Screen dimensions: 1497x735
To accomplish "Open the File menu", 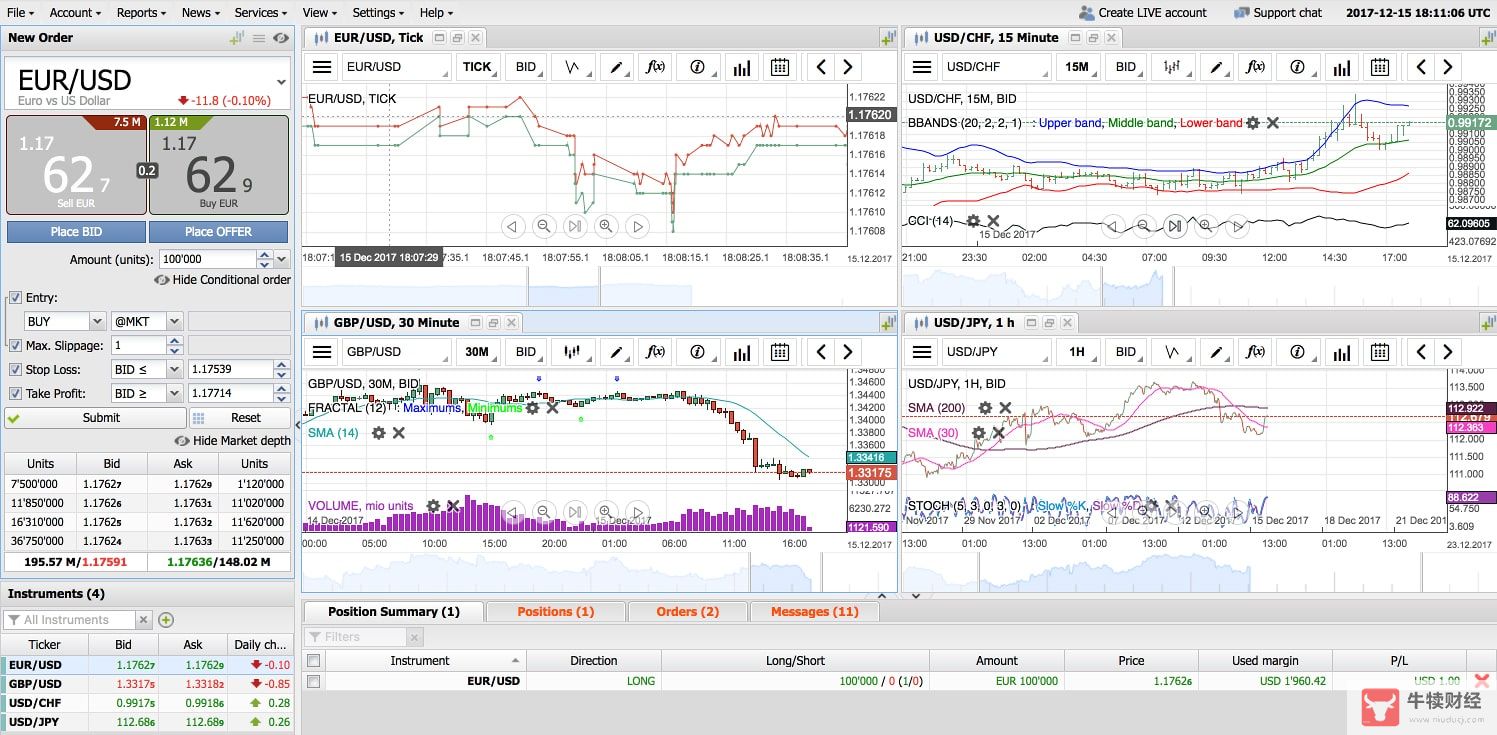I will [x=20, y=13].
